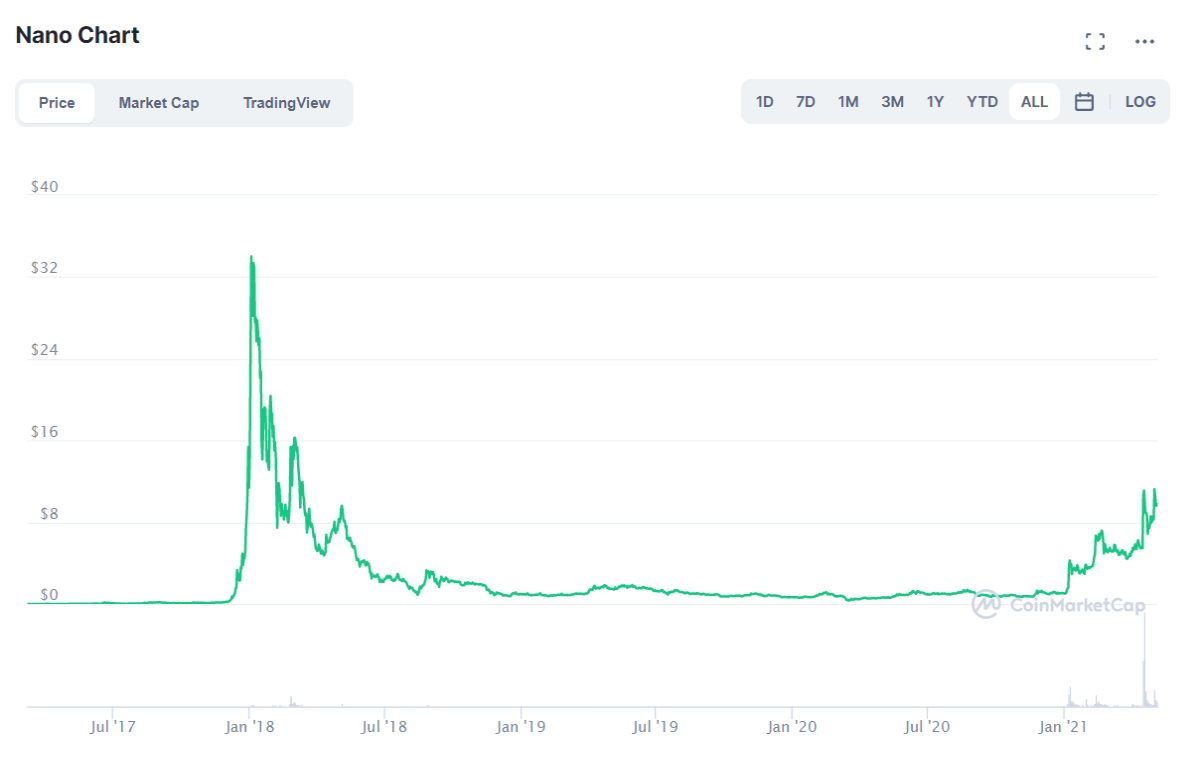Click the $32 price axis label

tap(44, 269)
